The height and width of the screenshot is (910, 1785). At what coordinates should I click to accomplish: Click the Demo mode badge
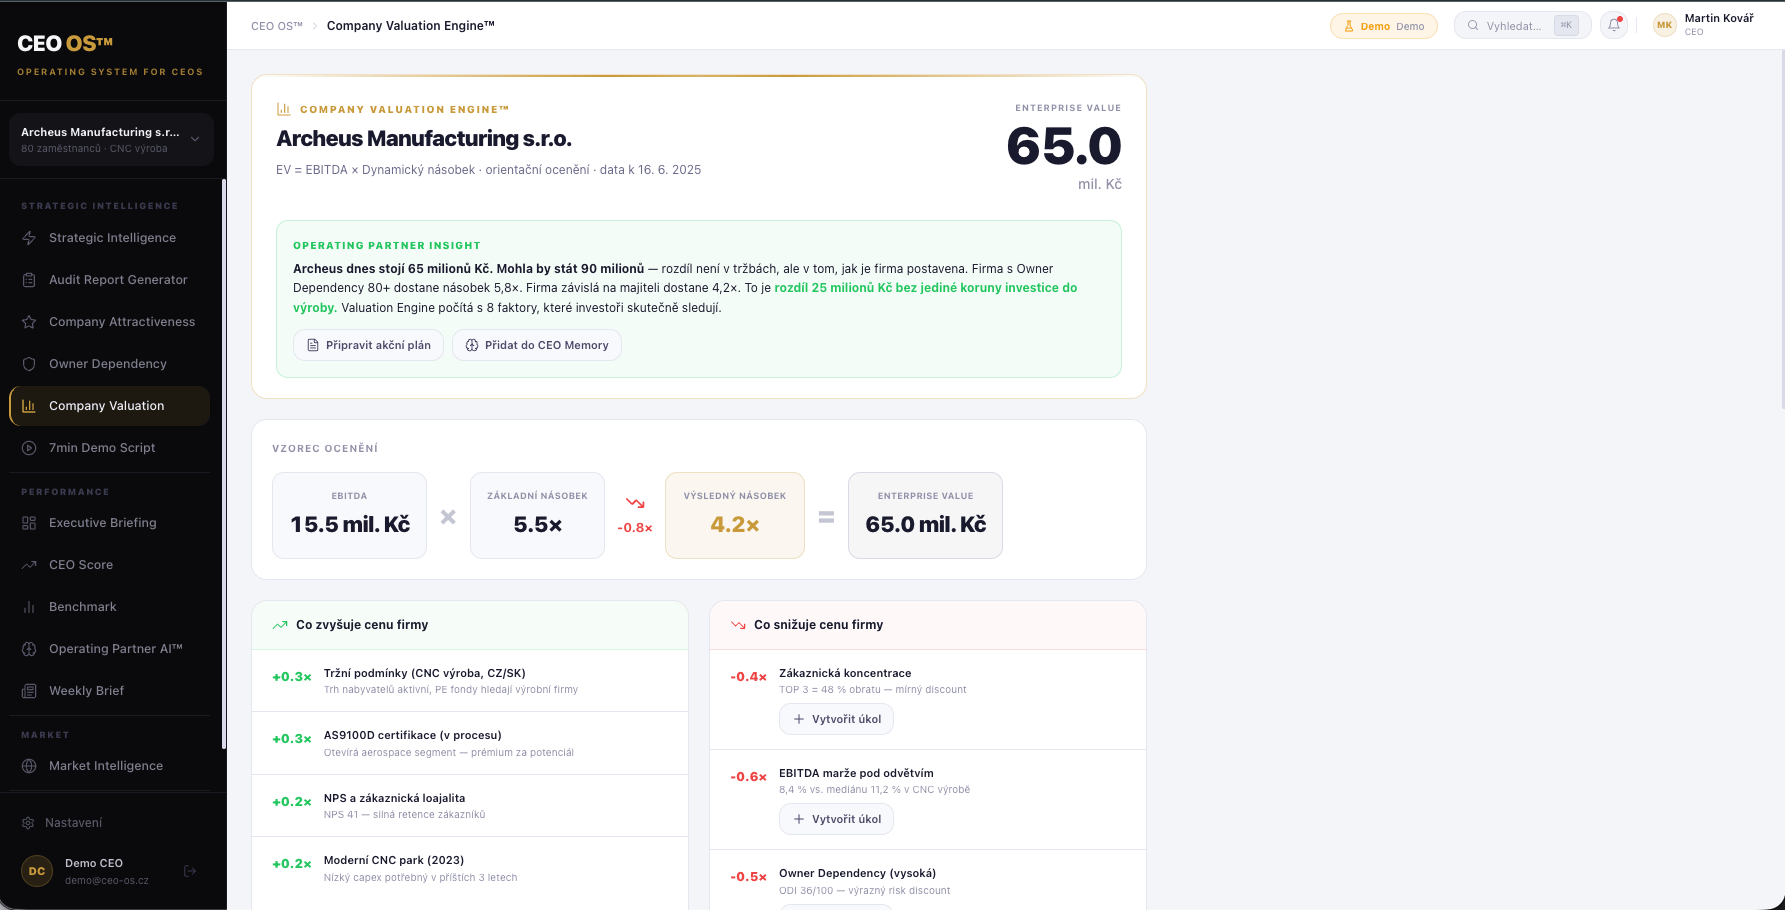click(1384, 26)
